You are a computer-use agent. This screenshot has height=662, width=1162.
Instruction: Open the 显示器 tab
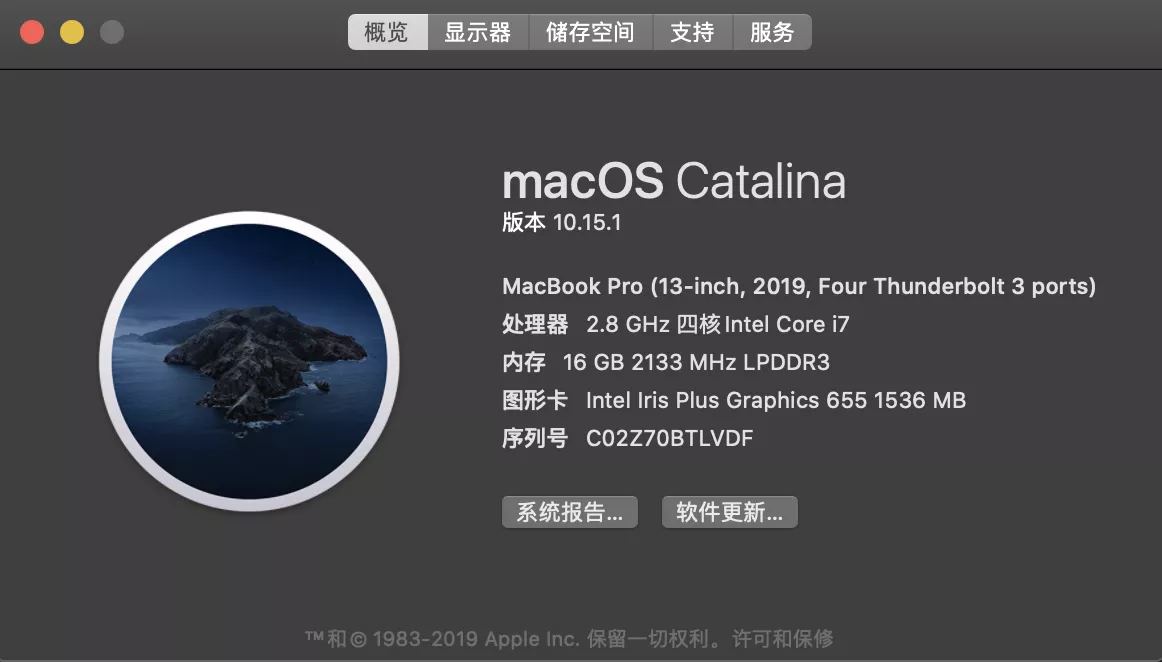click(478, 32)
